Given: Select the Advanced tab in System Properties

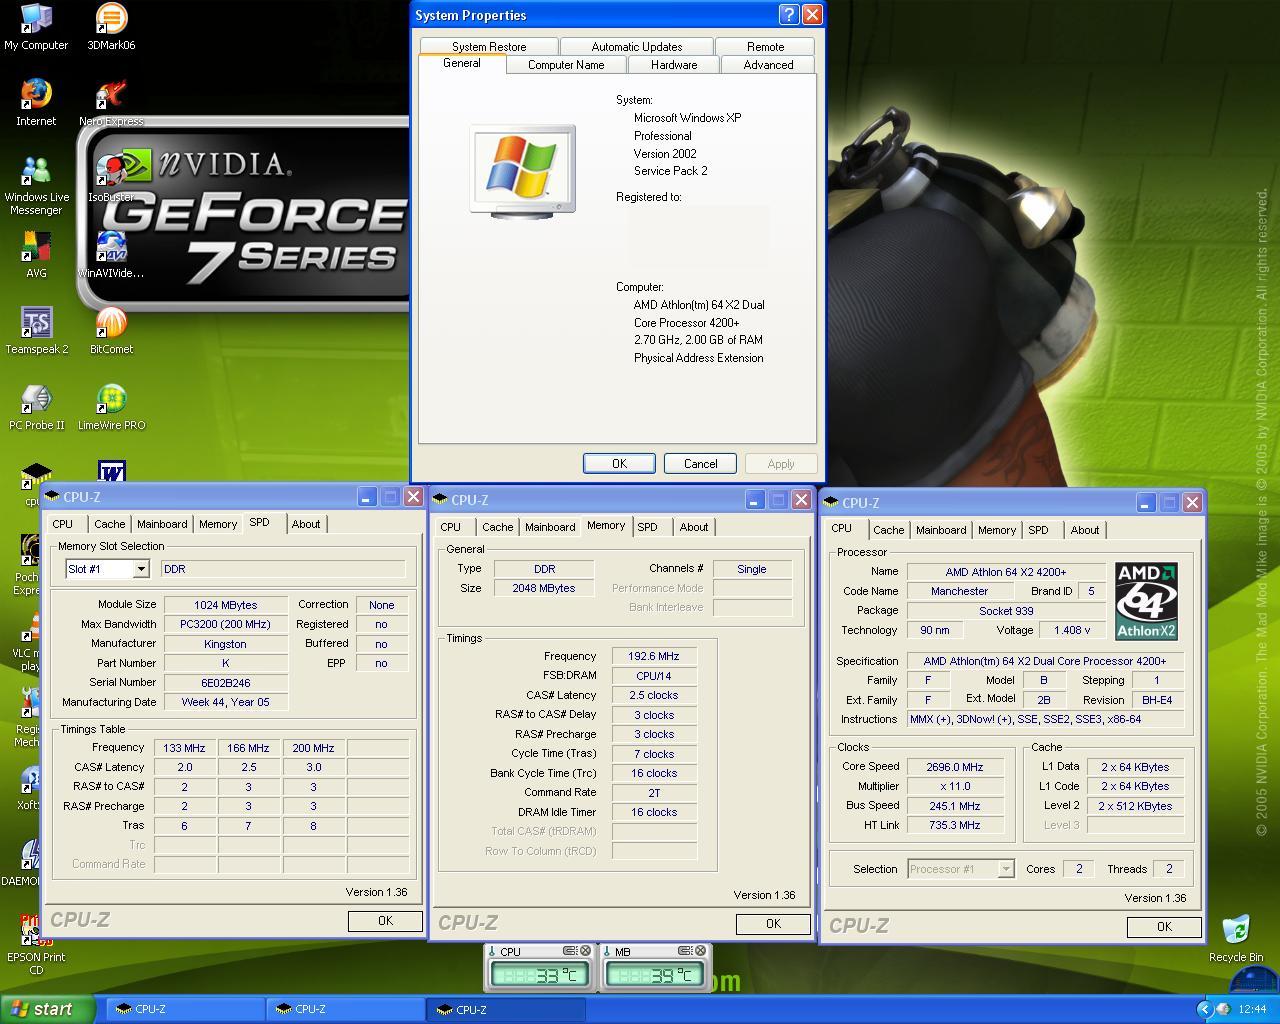Looking at the screenshot, I should 768,65.
